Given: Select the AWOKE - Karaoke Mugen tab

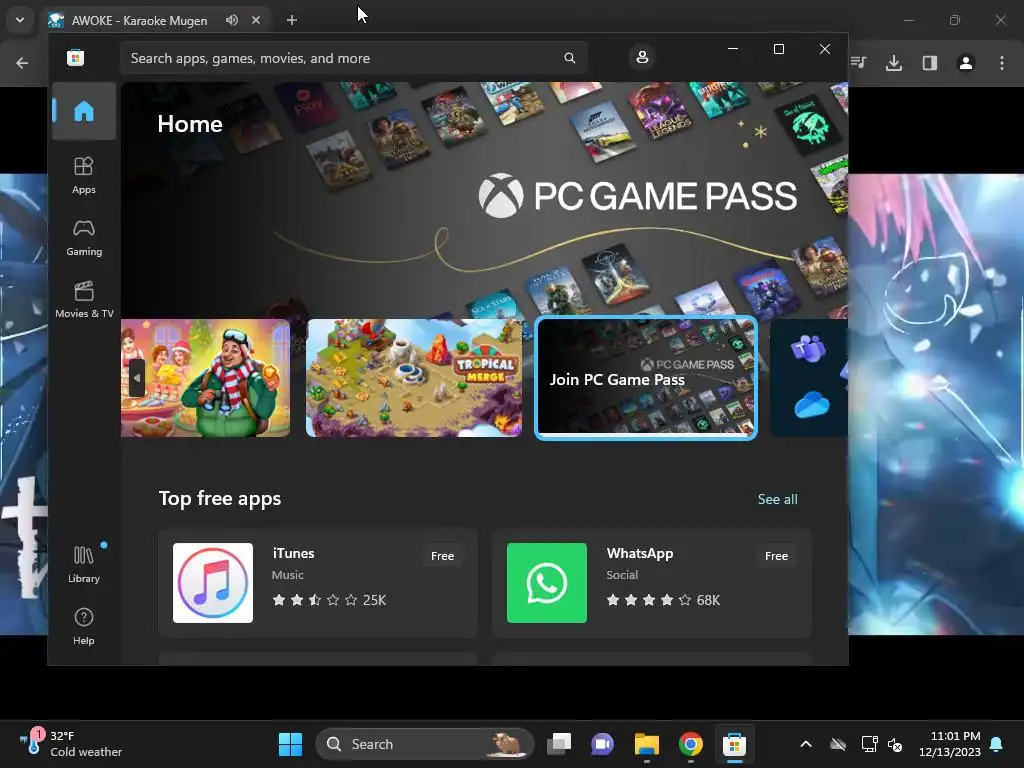Looking at the screenshot, I should [x=155, y=20].
